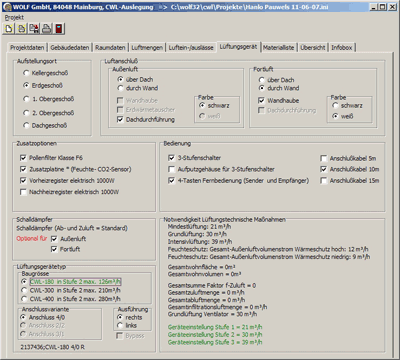Viewport: 400px width, 360px height.
Task: Click the second new-document toolbar icon
Action: 21,29
